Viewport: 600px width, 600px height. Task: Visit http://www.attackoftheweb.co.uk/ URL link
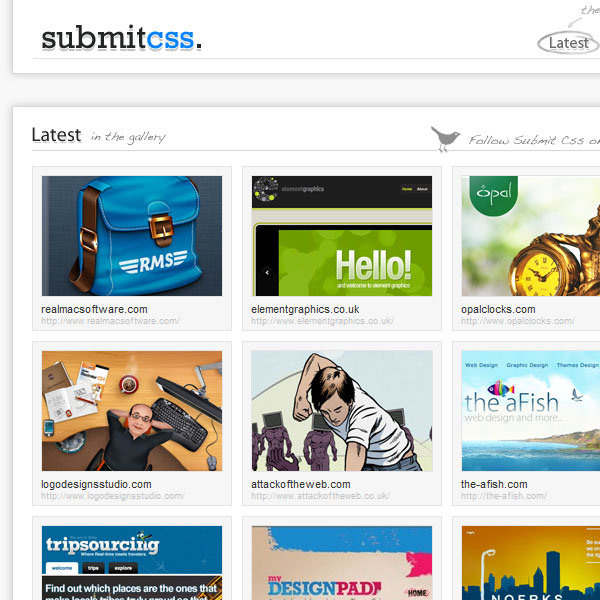[320, 496]
